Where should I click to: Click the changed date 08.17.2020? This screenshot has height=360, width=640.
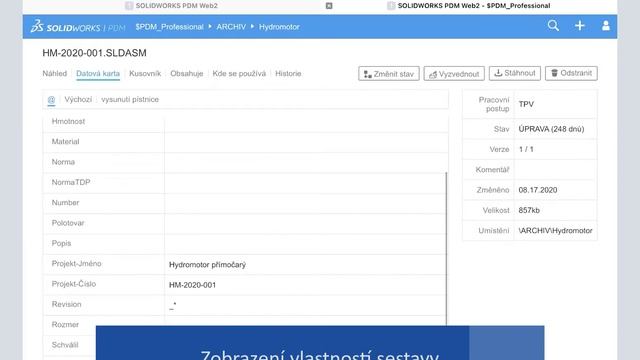tap(538, 190)
